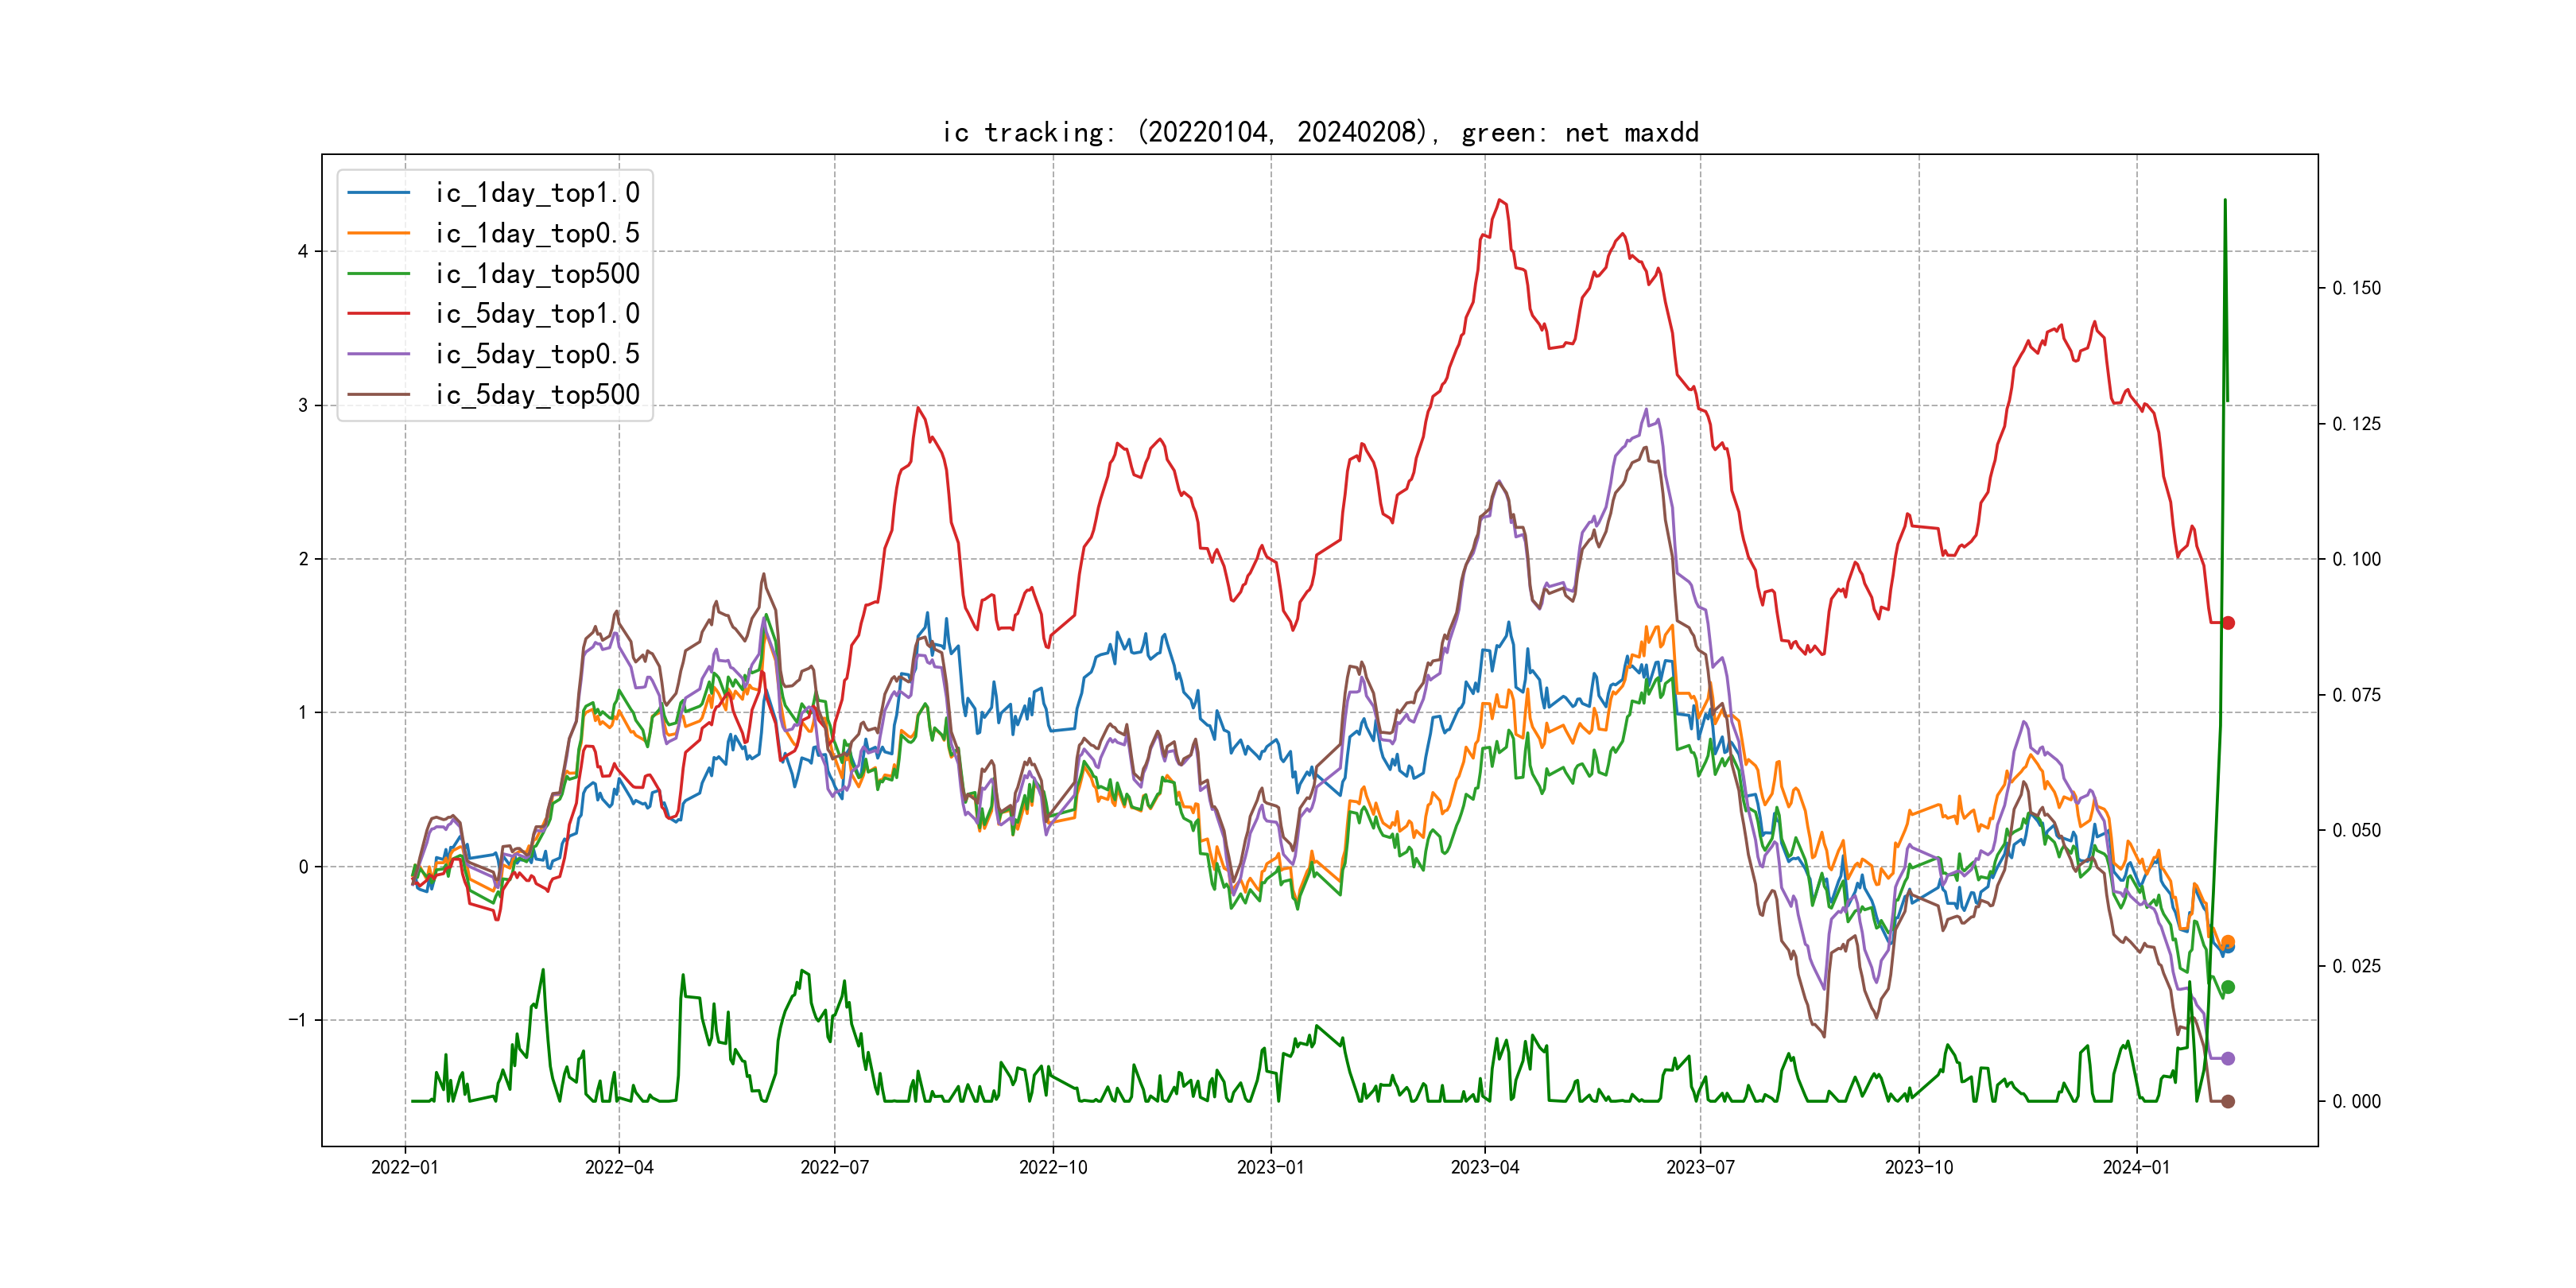Image resolution: width=2576 pixels, height=1288 pixels.
Task: Click the 0.150 right-axis tick label
Action: pos(2356,288)
